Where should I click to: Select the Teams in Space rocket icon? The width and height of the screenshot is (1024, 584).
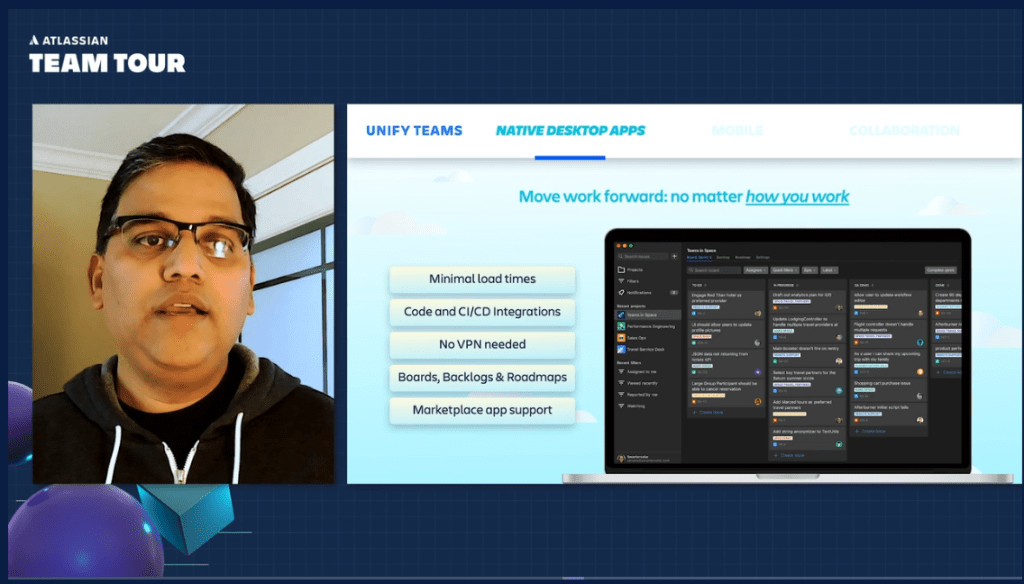621,315
